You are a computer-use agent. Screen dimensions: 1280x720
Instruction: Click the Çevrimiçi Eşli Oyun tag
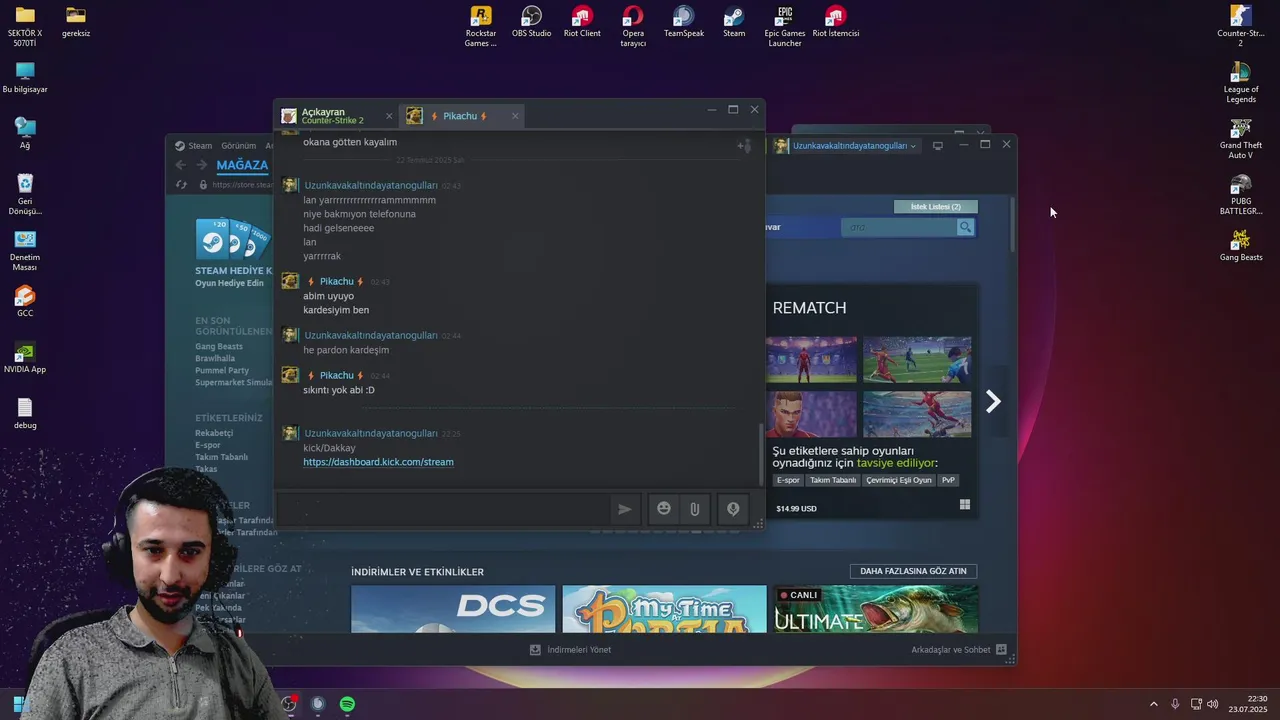pyautogui.click(x=899, y=480)
